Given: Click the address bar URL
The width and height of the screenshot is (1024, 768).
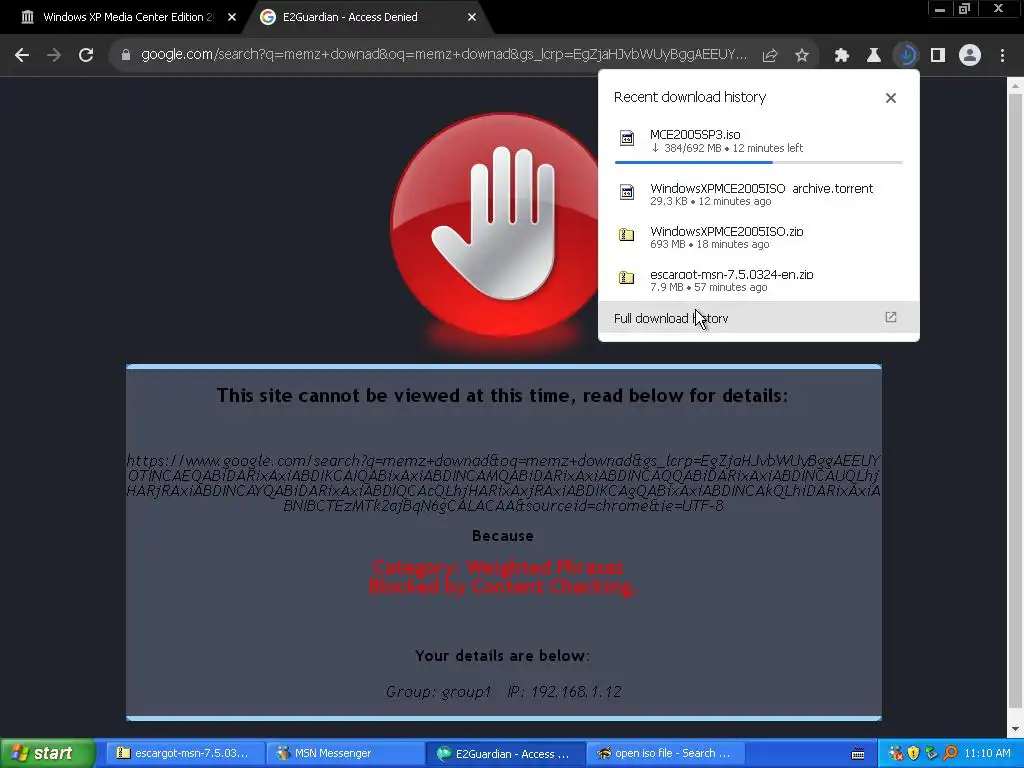Looking at the screenshot, I should 443,54.
